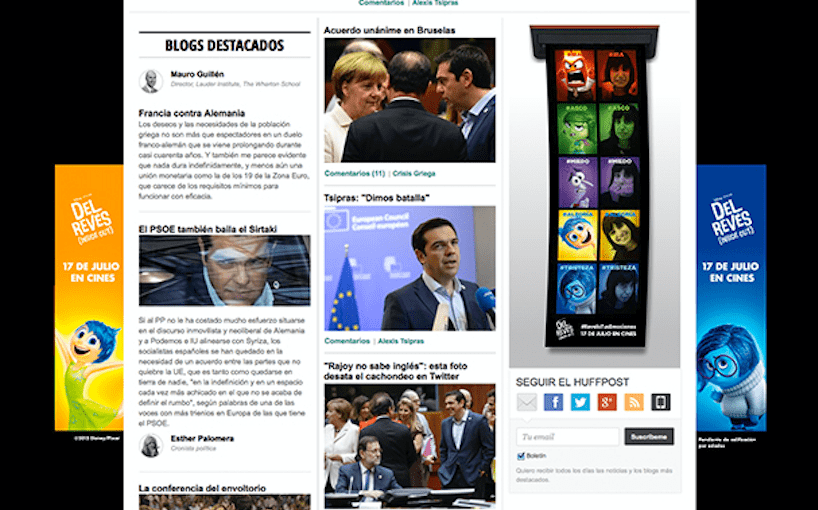Open 'Acuerdo unánime en Bruselas' article
The image size is (818, 510).
389,30
